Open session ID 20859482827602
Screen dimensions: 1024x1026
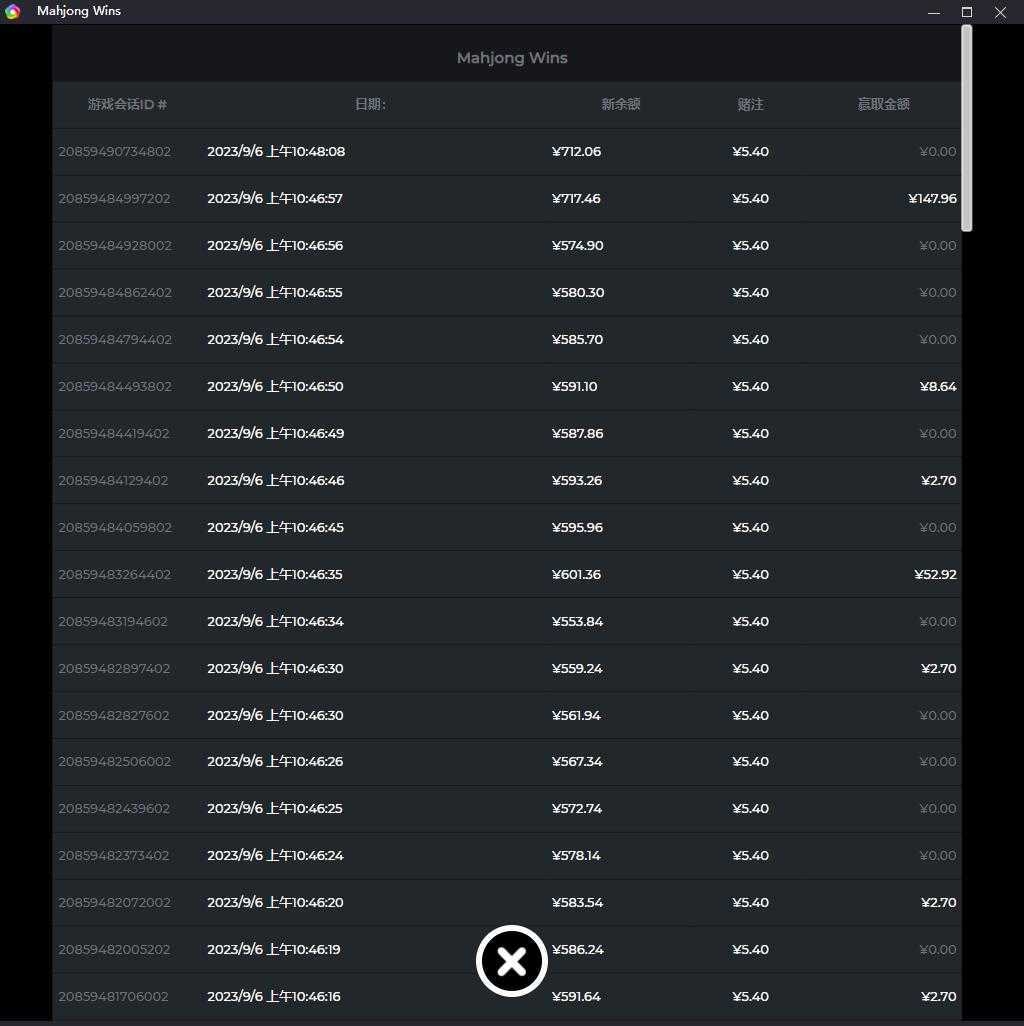(114, 716)
